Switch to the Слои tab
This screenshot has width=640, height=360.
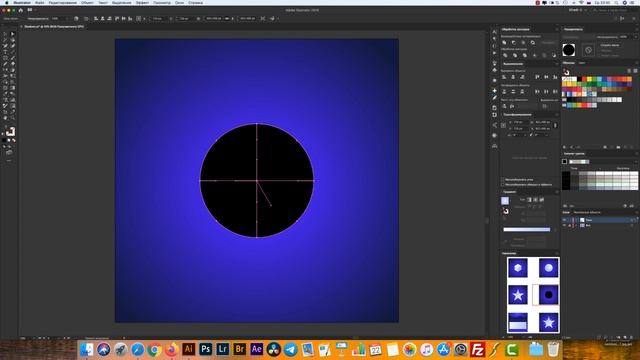pos(566,212)
